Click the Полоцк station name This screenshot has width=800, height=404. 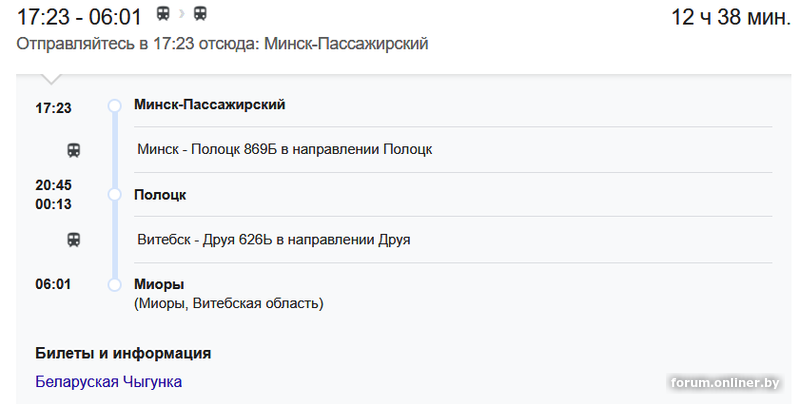(x=160, y=194)
